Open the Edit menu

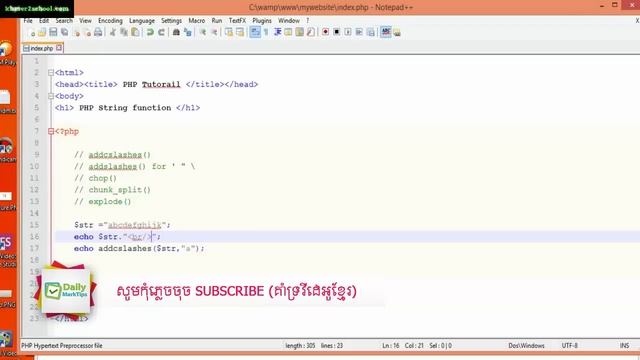(44, 20)
